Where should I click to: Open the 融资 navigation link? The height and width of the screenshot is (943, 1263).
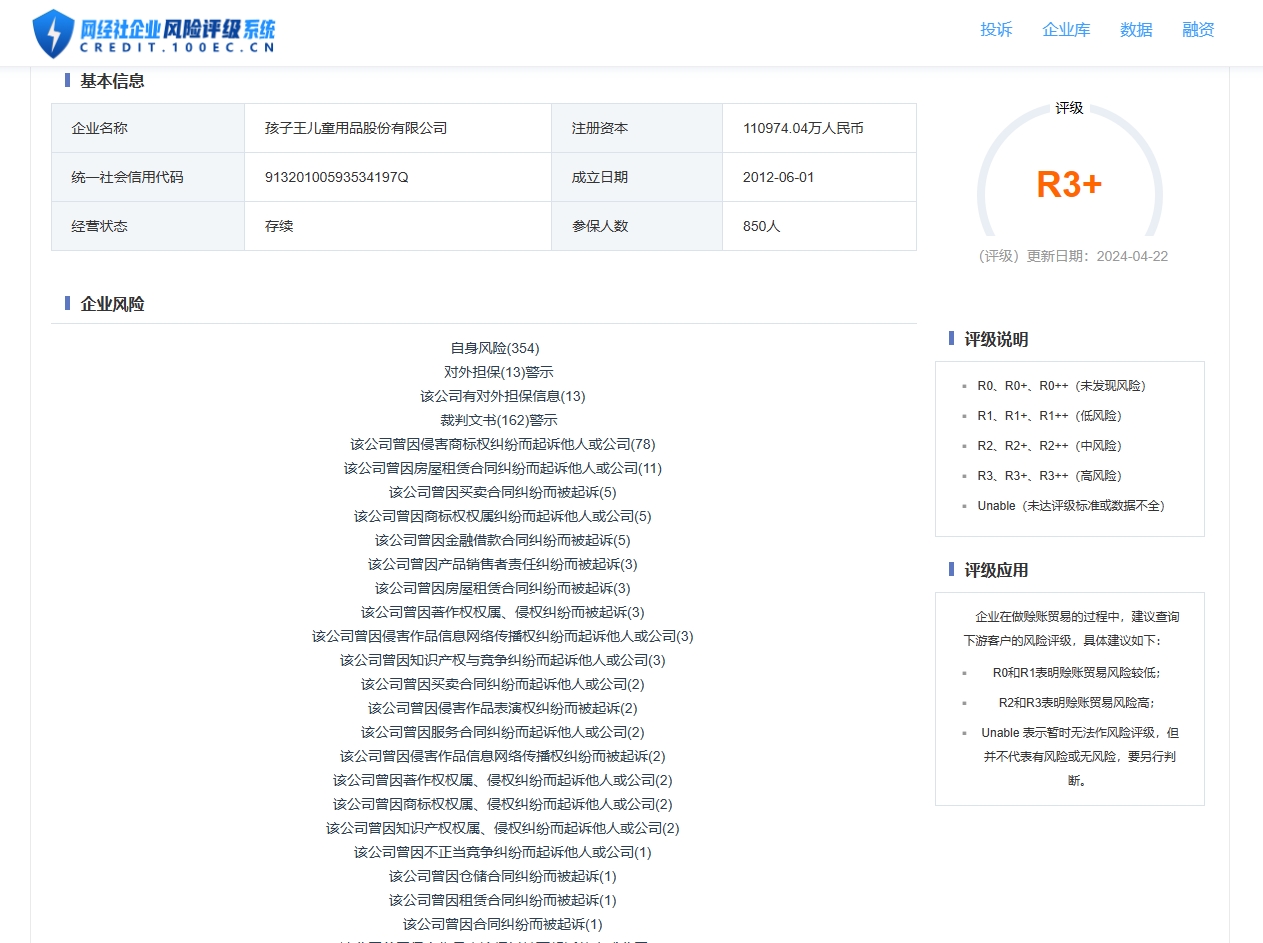pos(1198,30)
